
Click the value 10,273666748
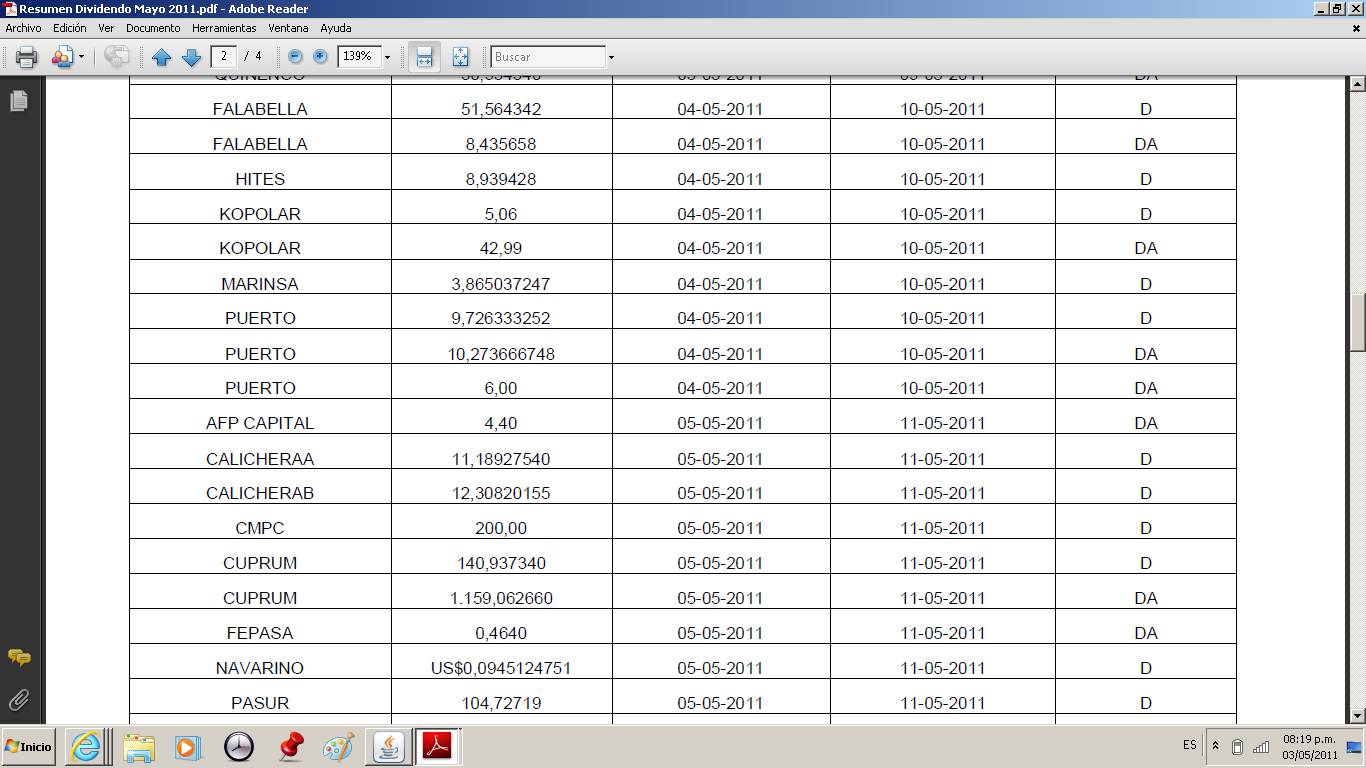pyautogui.click(x=501, y=354)
